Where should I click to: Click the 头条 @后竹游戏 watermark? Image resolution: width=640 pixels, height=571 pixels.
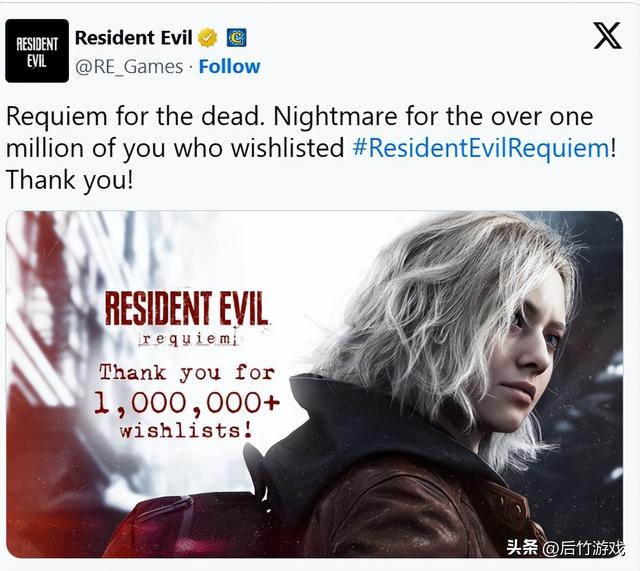click(x=565, y=547)
